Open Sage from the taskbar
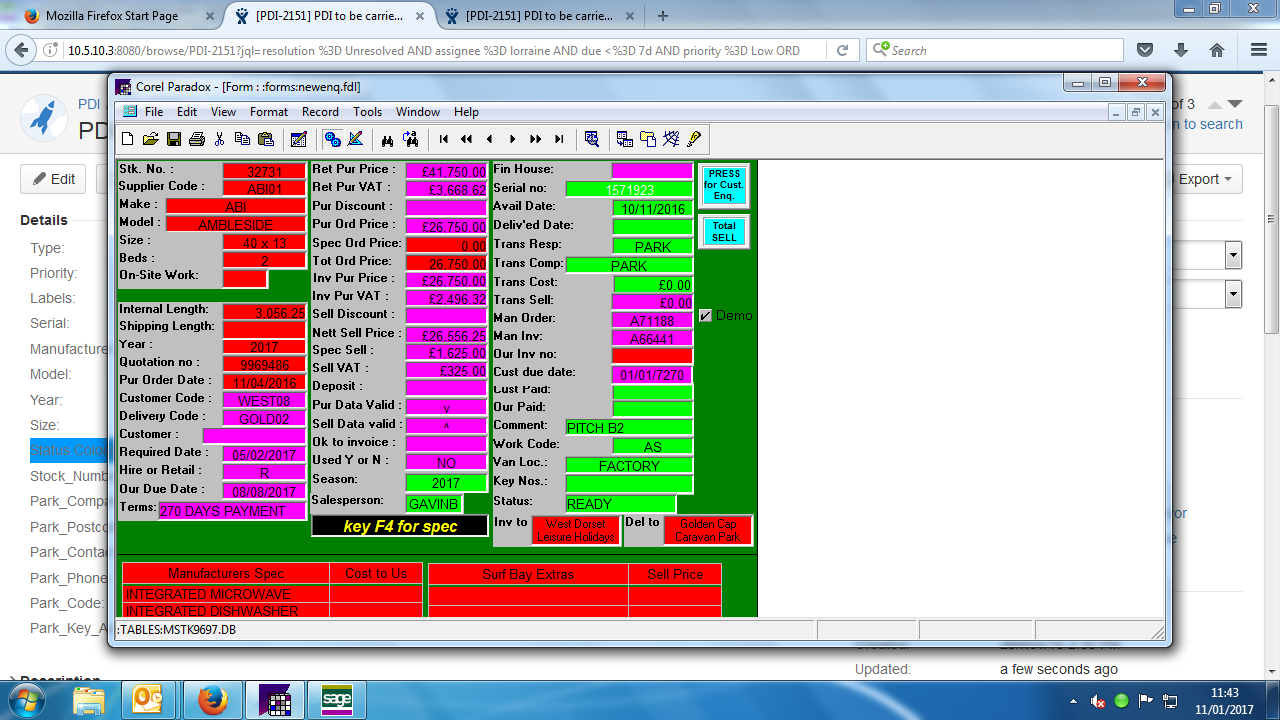Screen dimensions: 1280x720 336,701
